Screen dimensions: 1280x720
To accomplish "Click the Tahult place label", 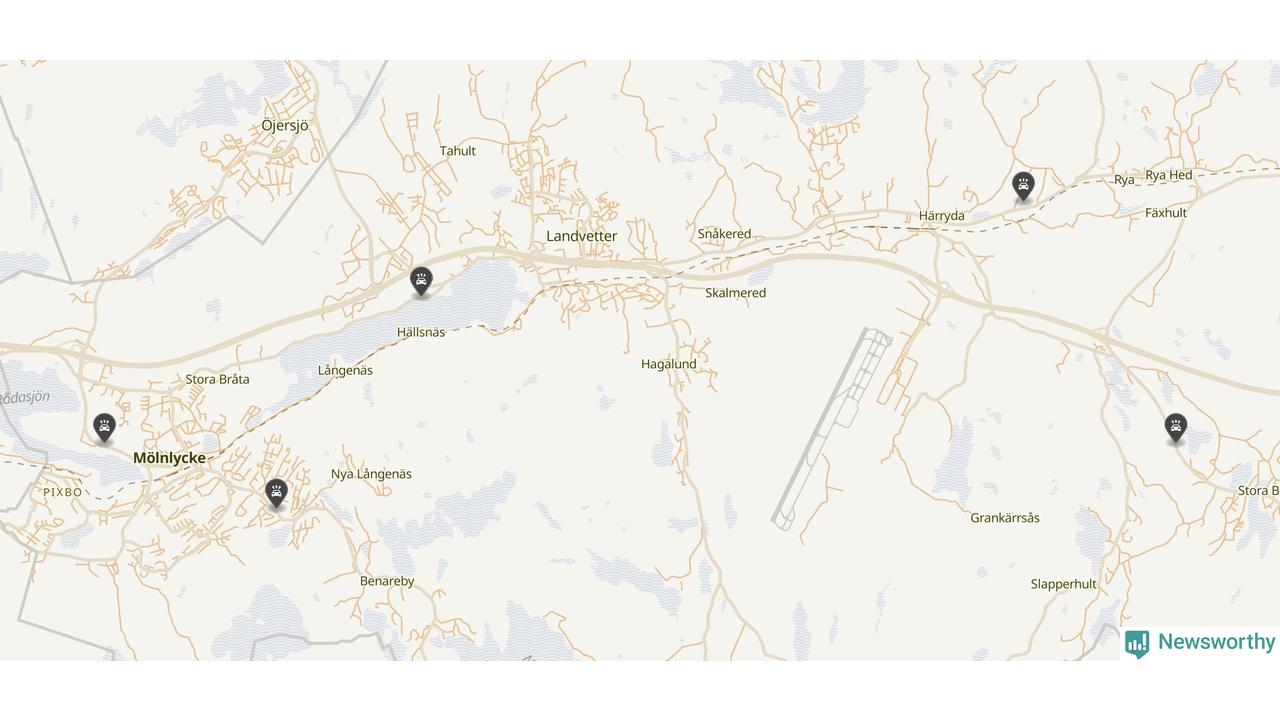I will (x=458, y=151).
